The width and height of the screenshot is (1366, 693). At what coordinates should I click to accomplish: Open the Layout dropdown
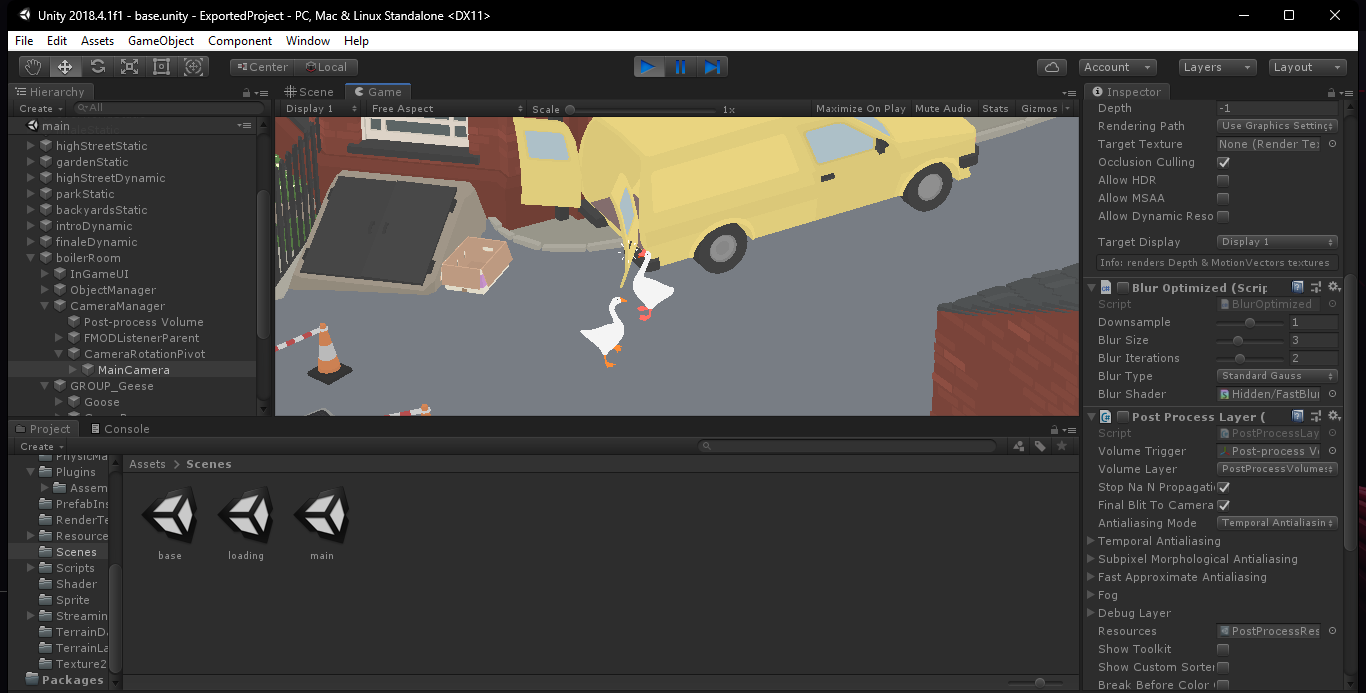pyautogui.click(x=1308, y=67)
